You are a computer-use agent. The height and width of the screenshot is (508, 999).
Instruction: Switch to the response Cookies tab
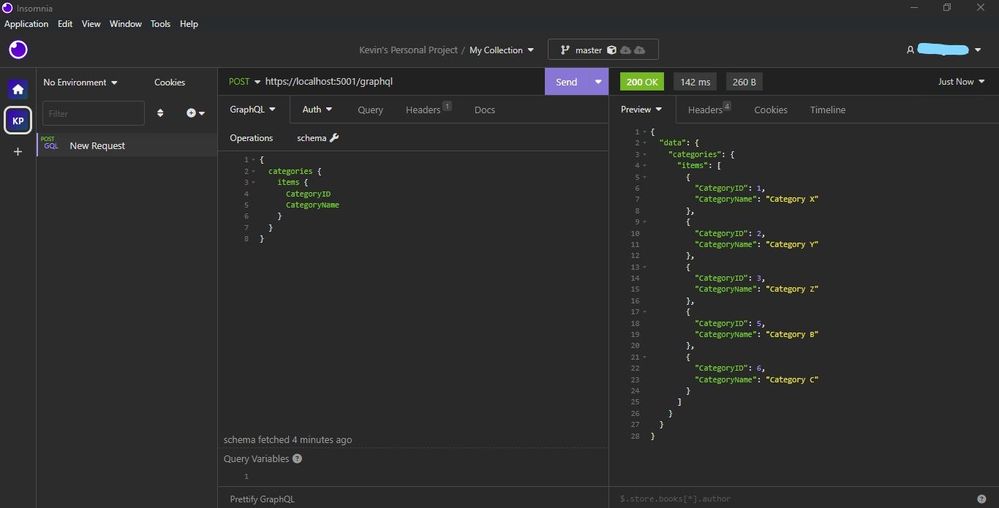coord(770,110)
